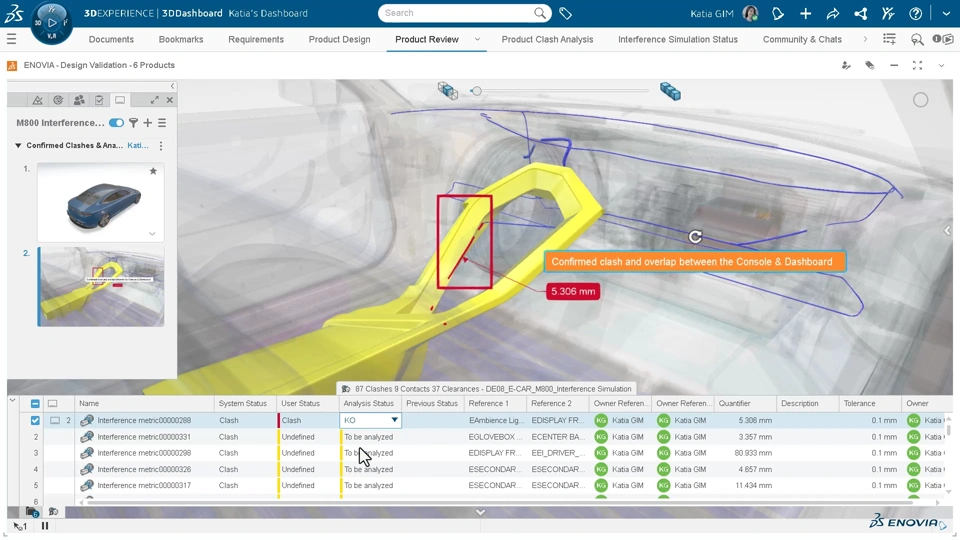Open the communities icon in top bar
This screenshot has width=960, height=540.
(x=888, y=13)
